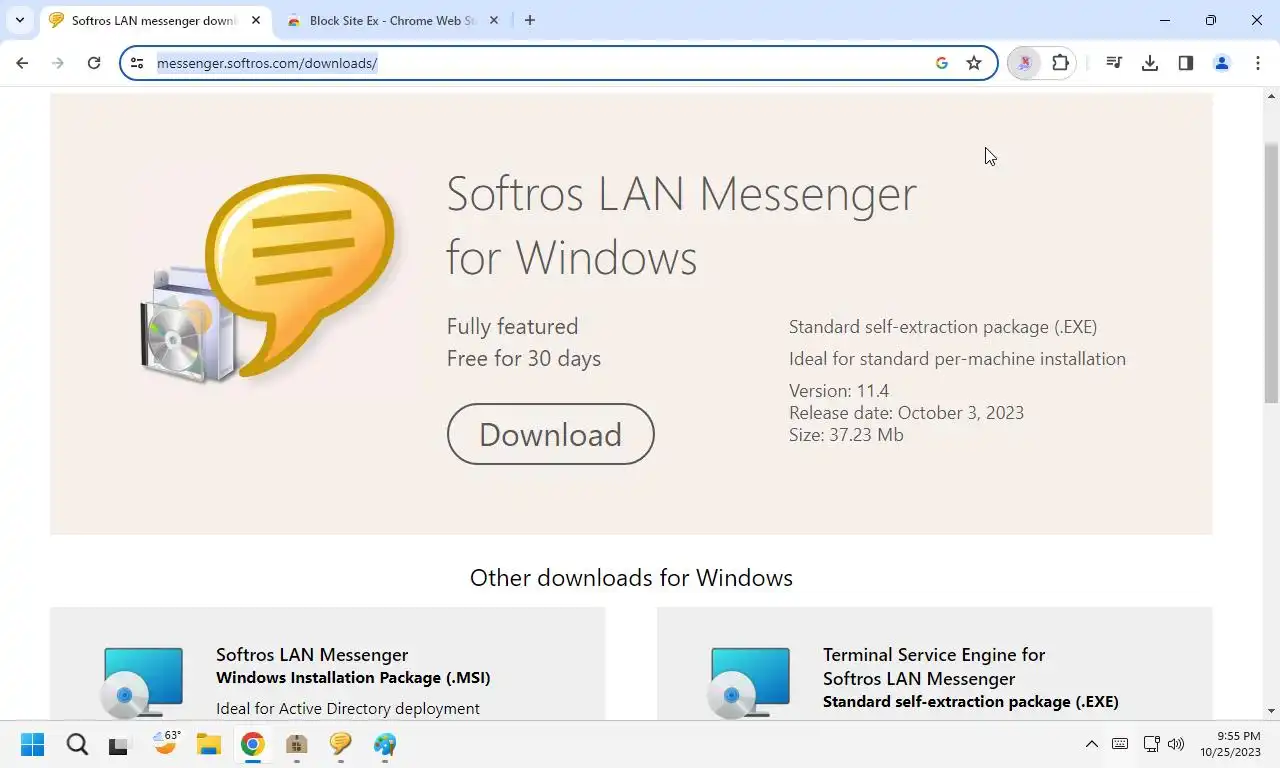Select 'Ideal for Active Directory deployment' text

click(x=348, y=708)
